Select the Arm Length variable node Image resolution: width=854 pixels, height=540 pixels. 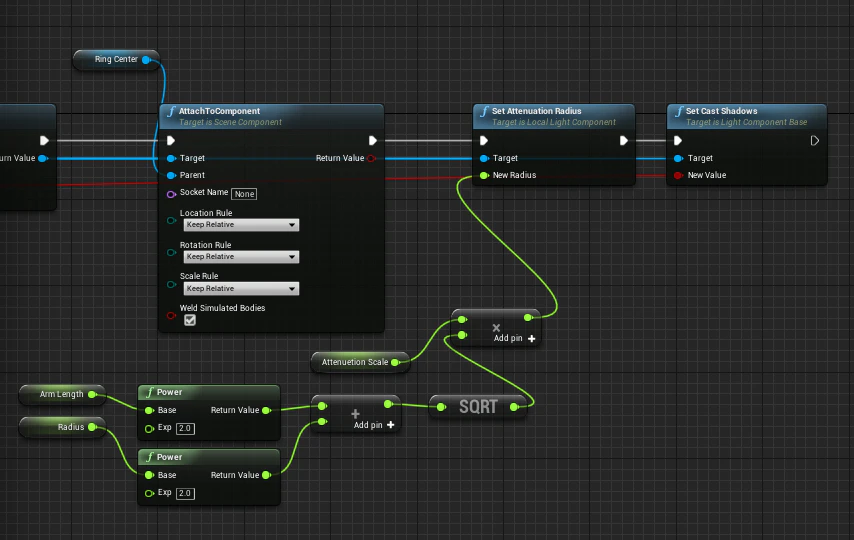coord(62,394)
